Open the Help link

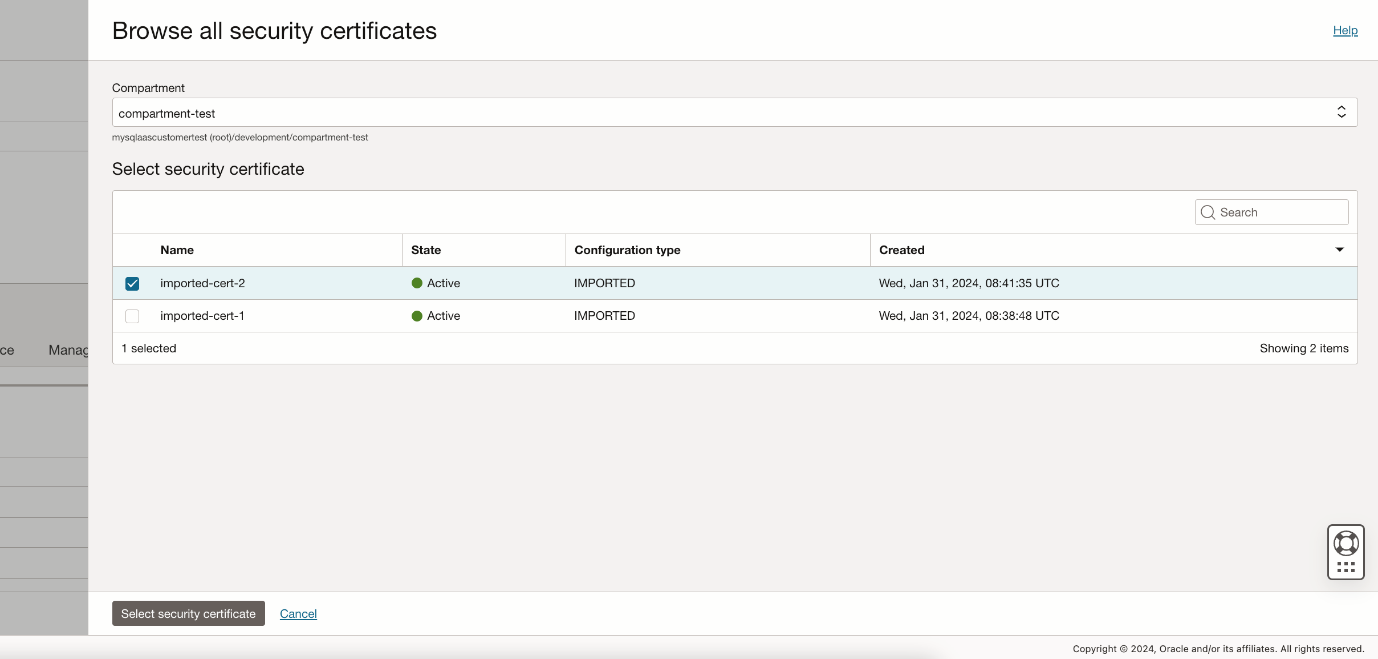click(1345, 30)
